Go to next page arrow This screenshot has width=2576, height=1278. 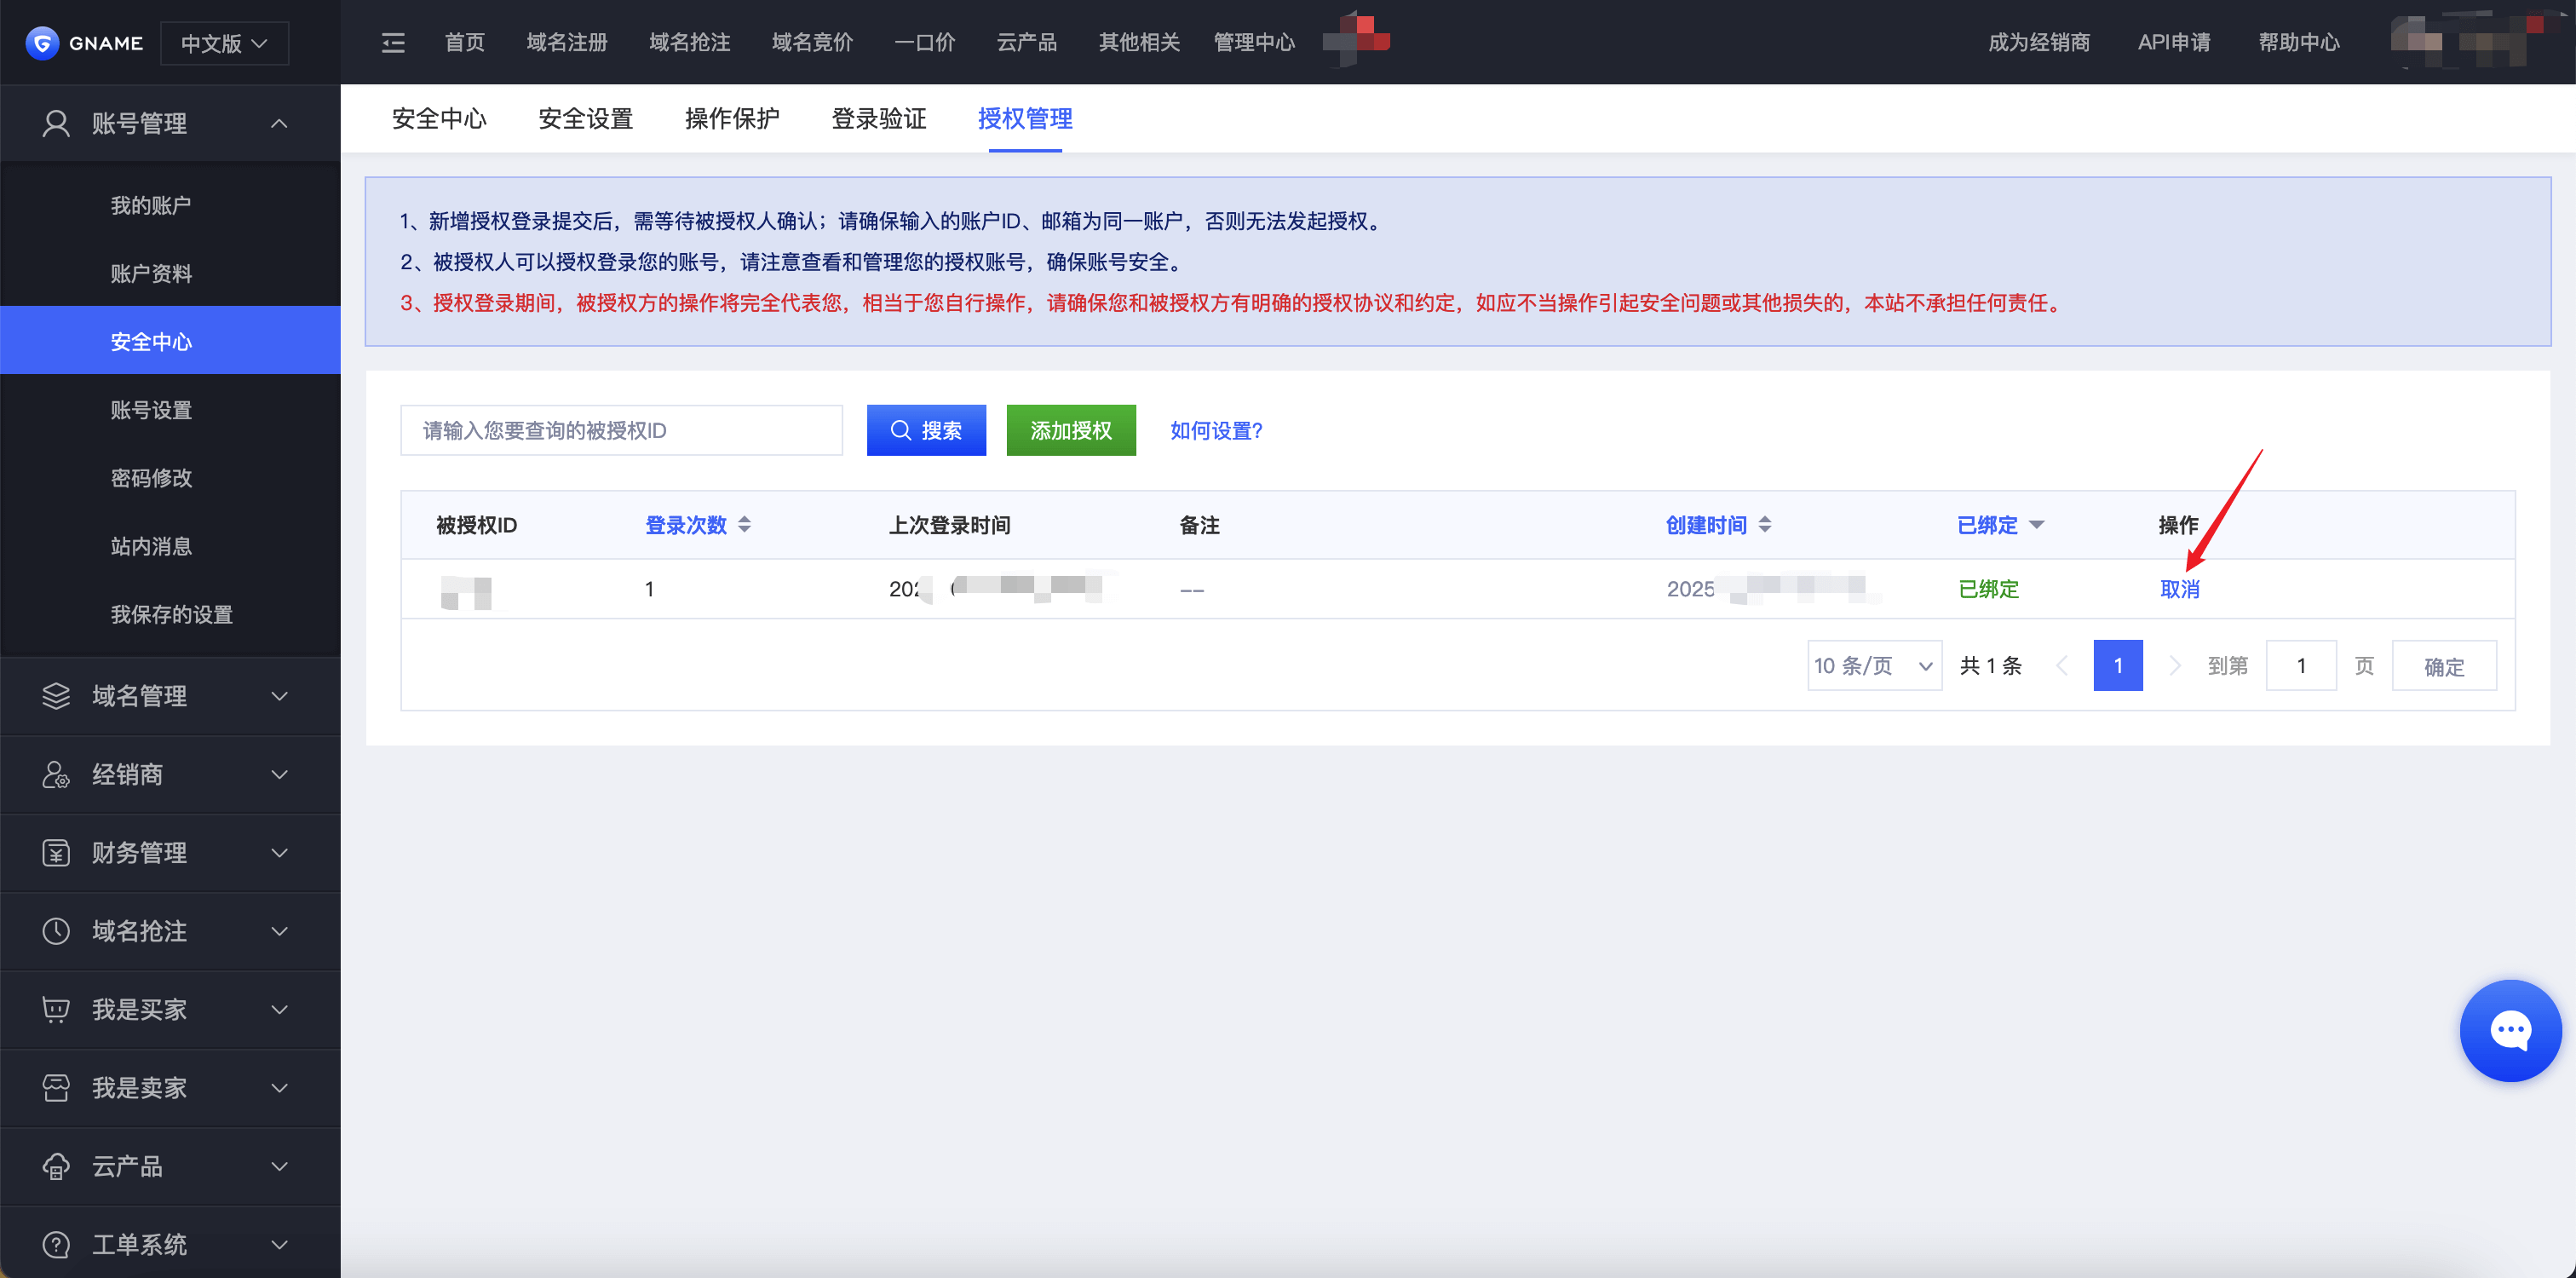(2174, 666)
